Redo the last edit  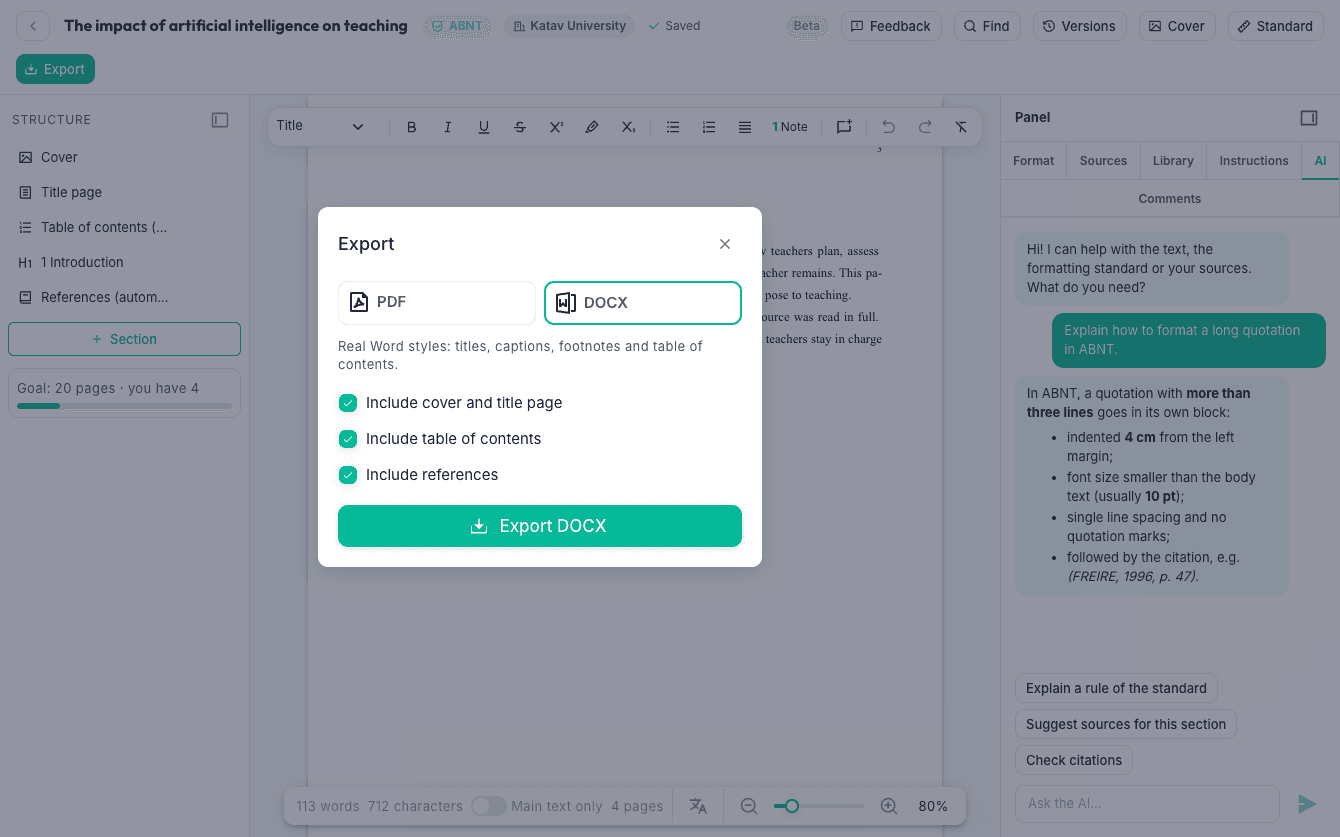pyautogui.click(x=925, y=127)
